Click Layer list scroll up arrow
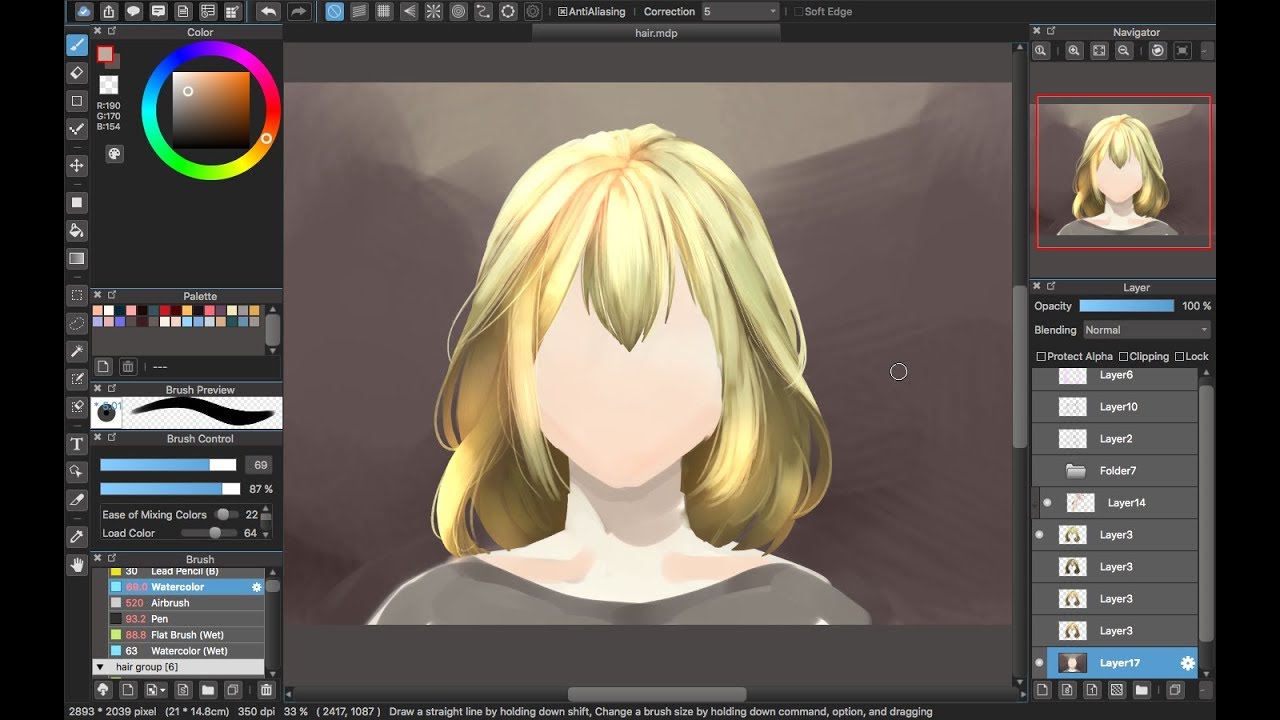The width and height of the screenshot is (1280, 720). click(x=1206, y=373)
